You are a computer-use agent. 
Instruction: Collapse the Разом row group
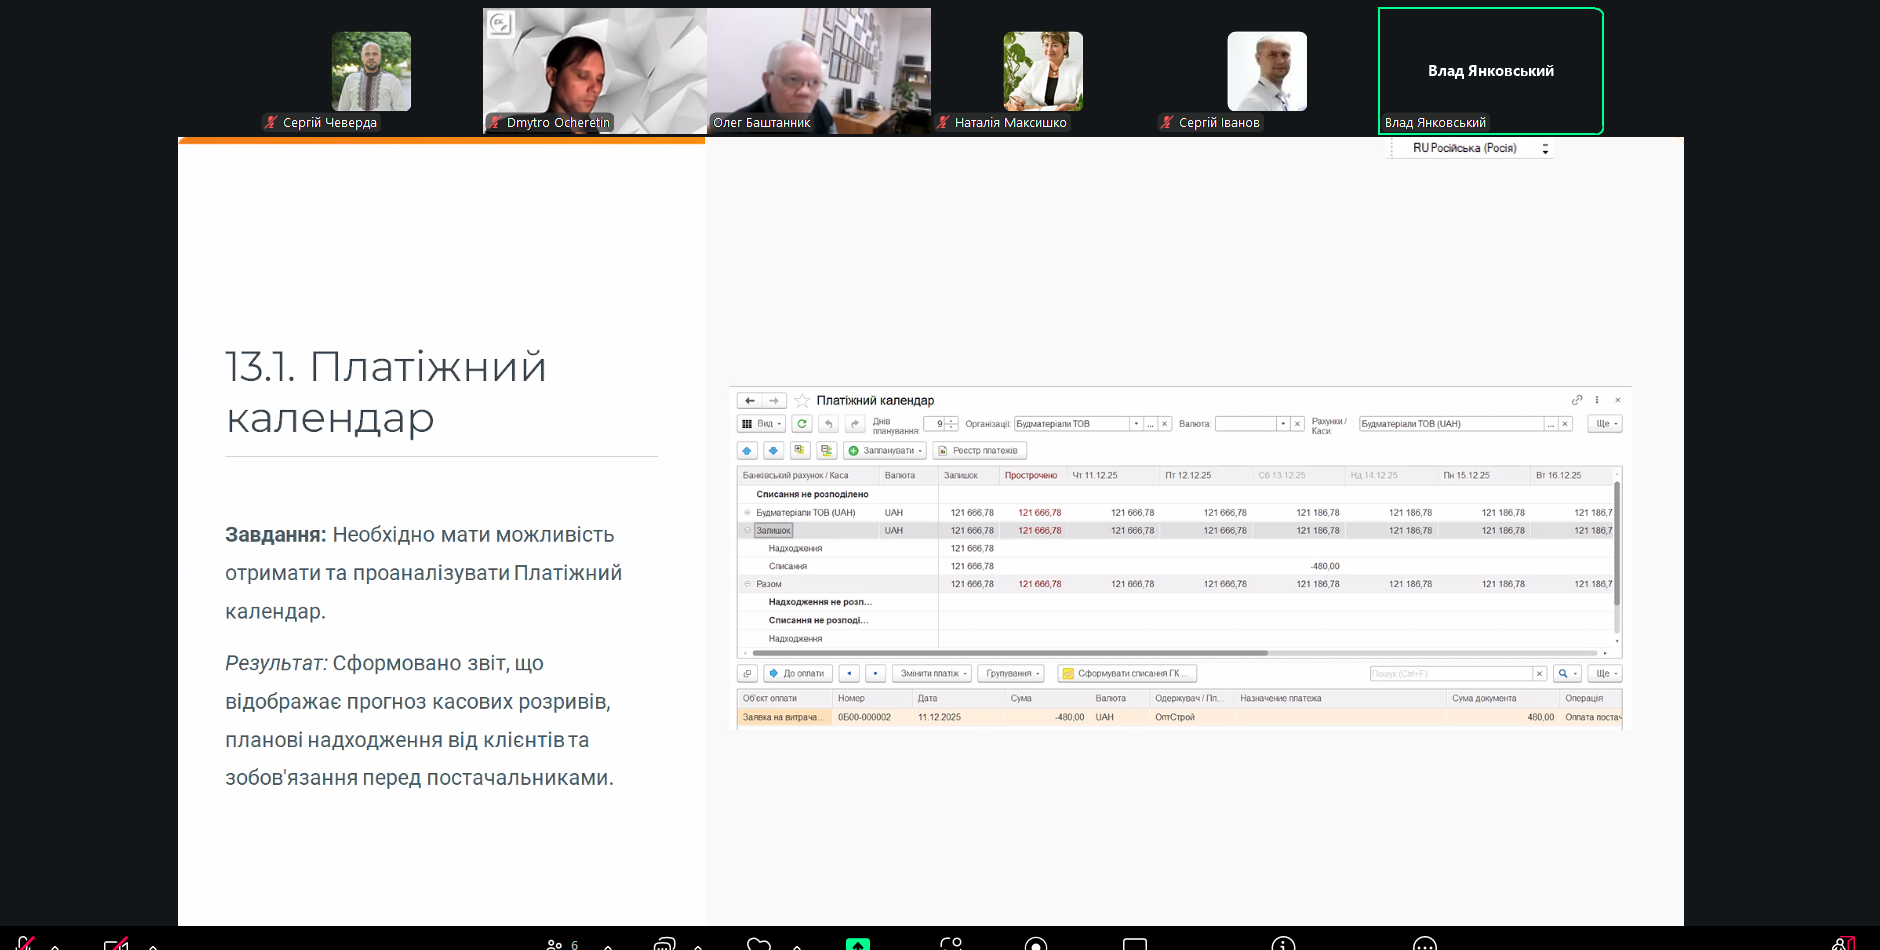pyautogui.click(x=747, y=584)
